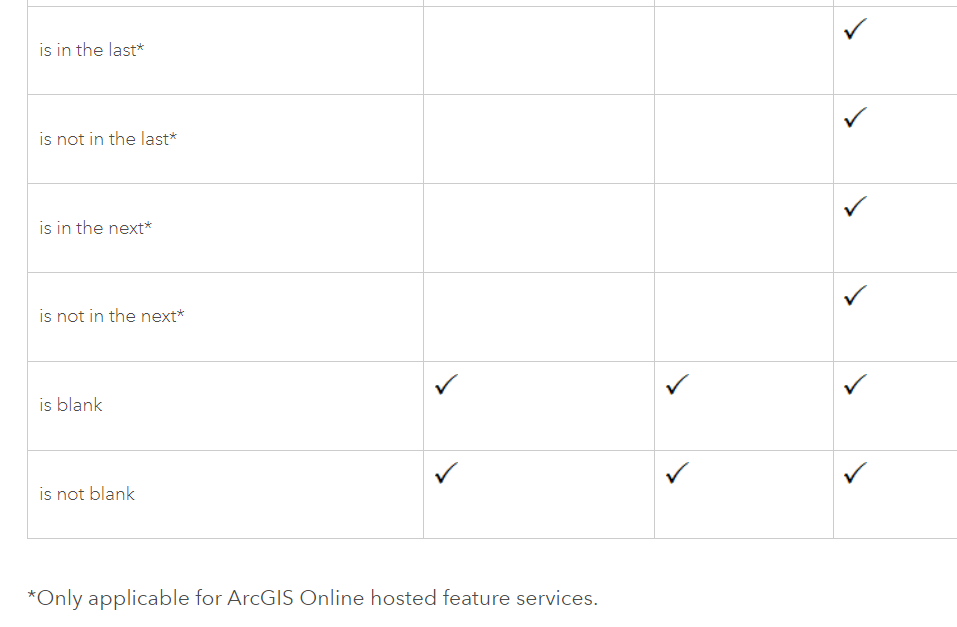Click last checkmark in 'is not blank' row
957x627 pixels.
tap(854, 473)
